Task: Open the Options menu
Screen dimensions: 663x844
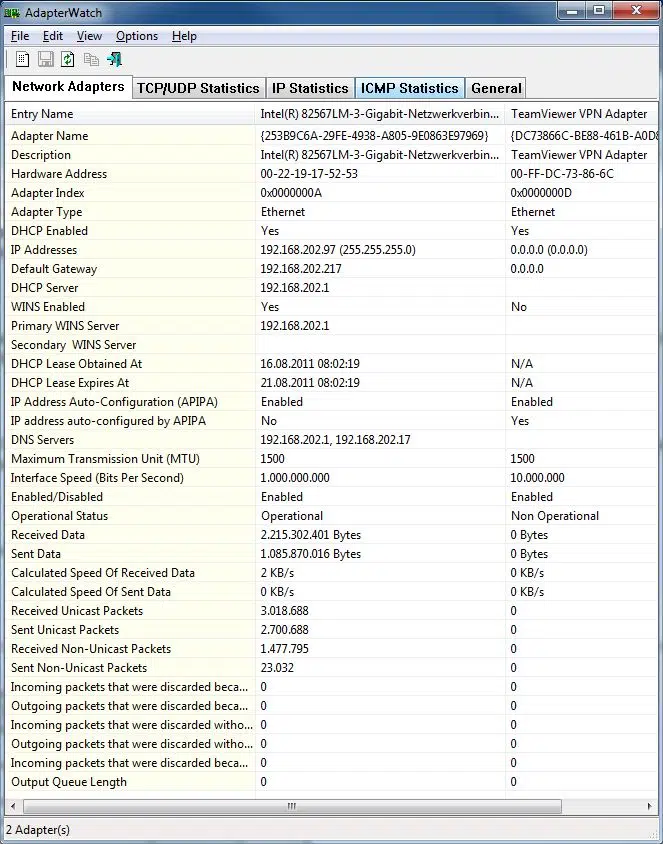Action: tap(137, 36)
